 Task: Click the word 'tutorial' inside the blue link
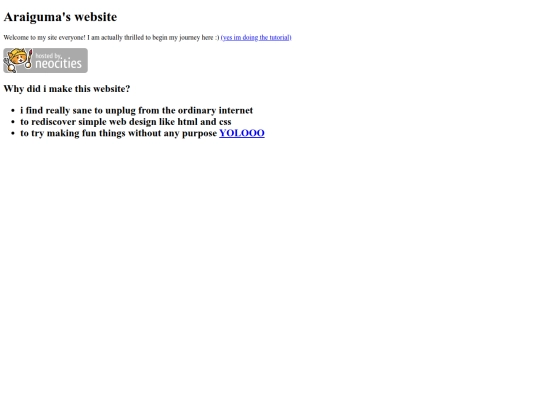[279, 38]
